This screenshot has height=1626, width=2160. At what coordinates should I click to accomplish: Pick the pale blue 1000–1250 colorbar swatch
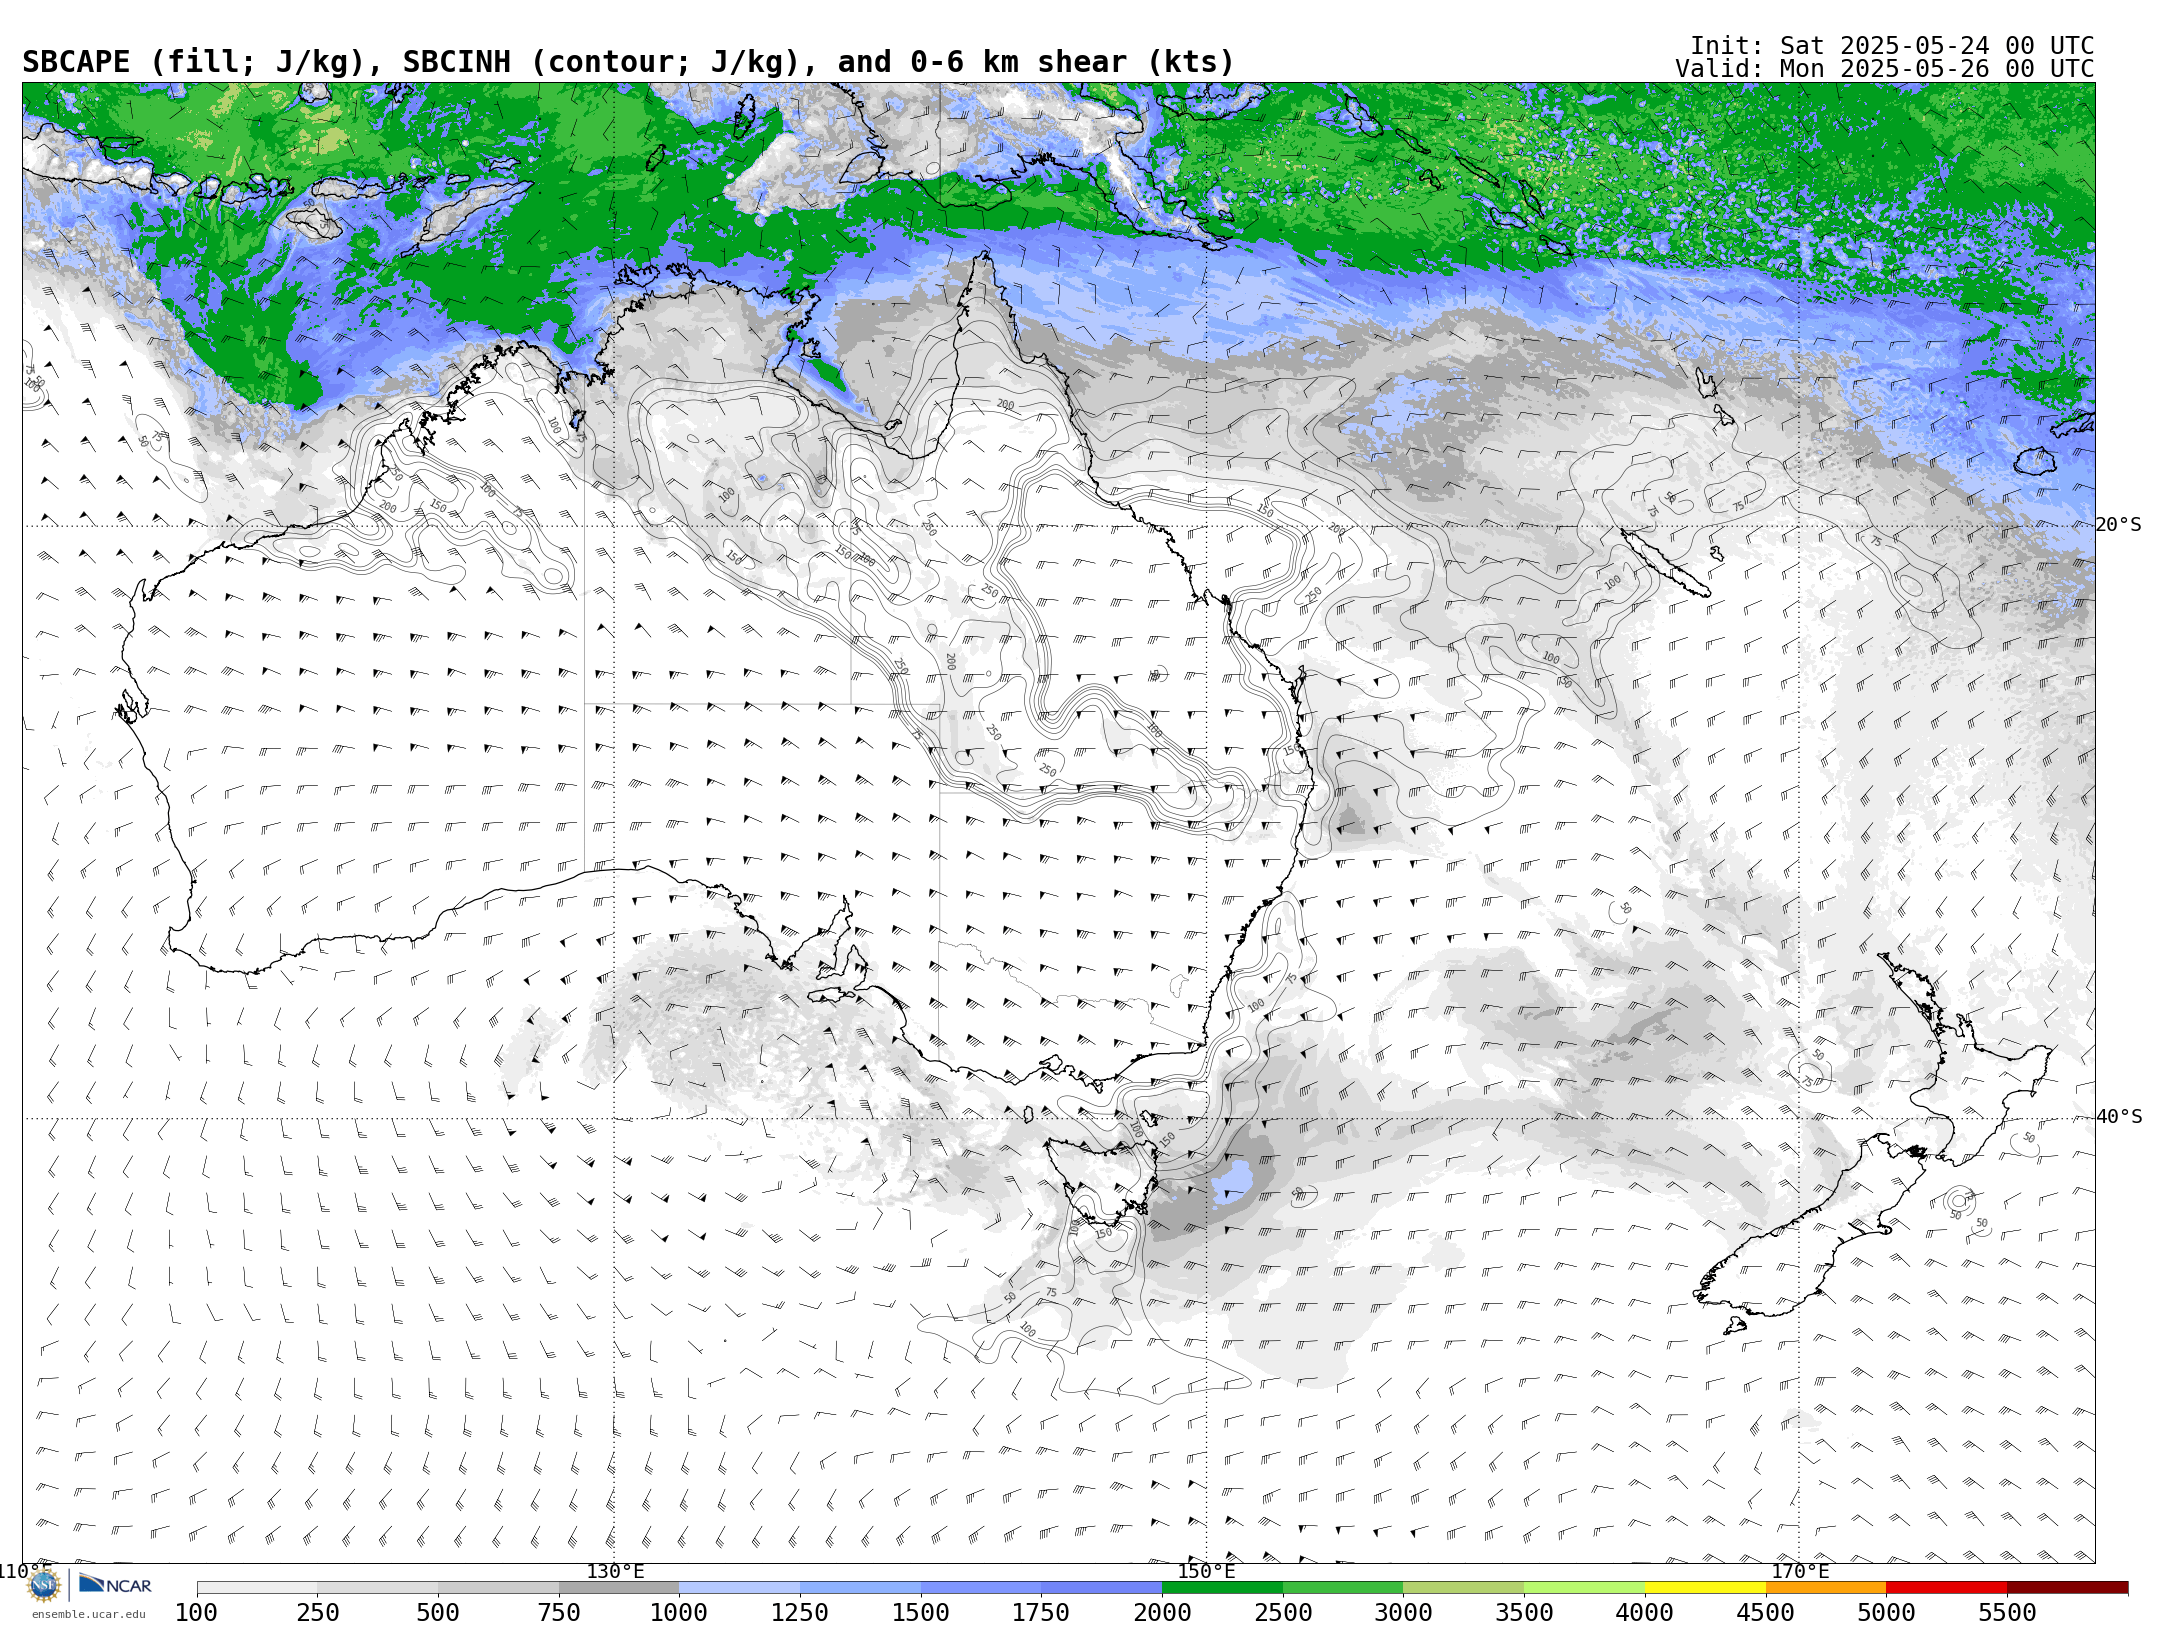[739, 1588]
